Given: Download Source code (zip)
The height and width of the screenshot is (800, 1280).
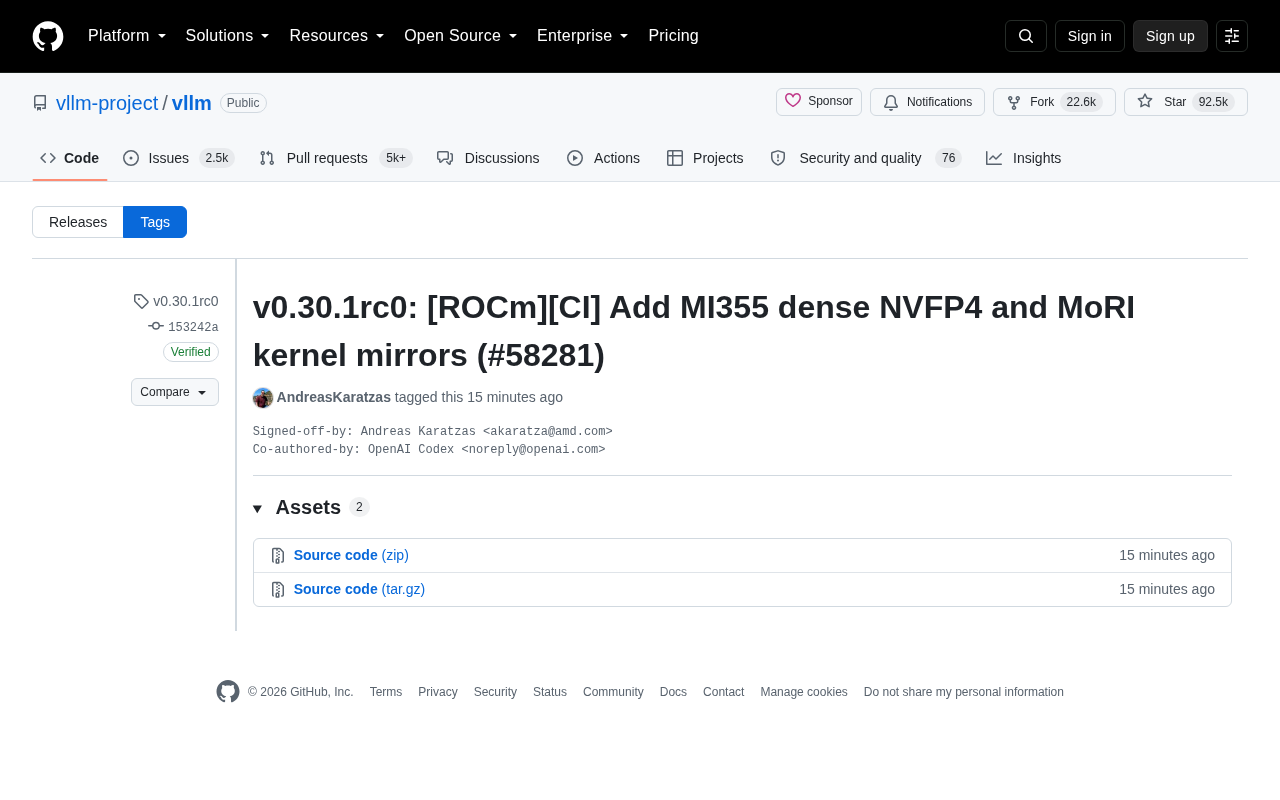Looking at the screenshot, I should point(351,555).
